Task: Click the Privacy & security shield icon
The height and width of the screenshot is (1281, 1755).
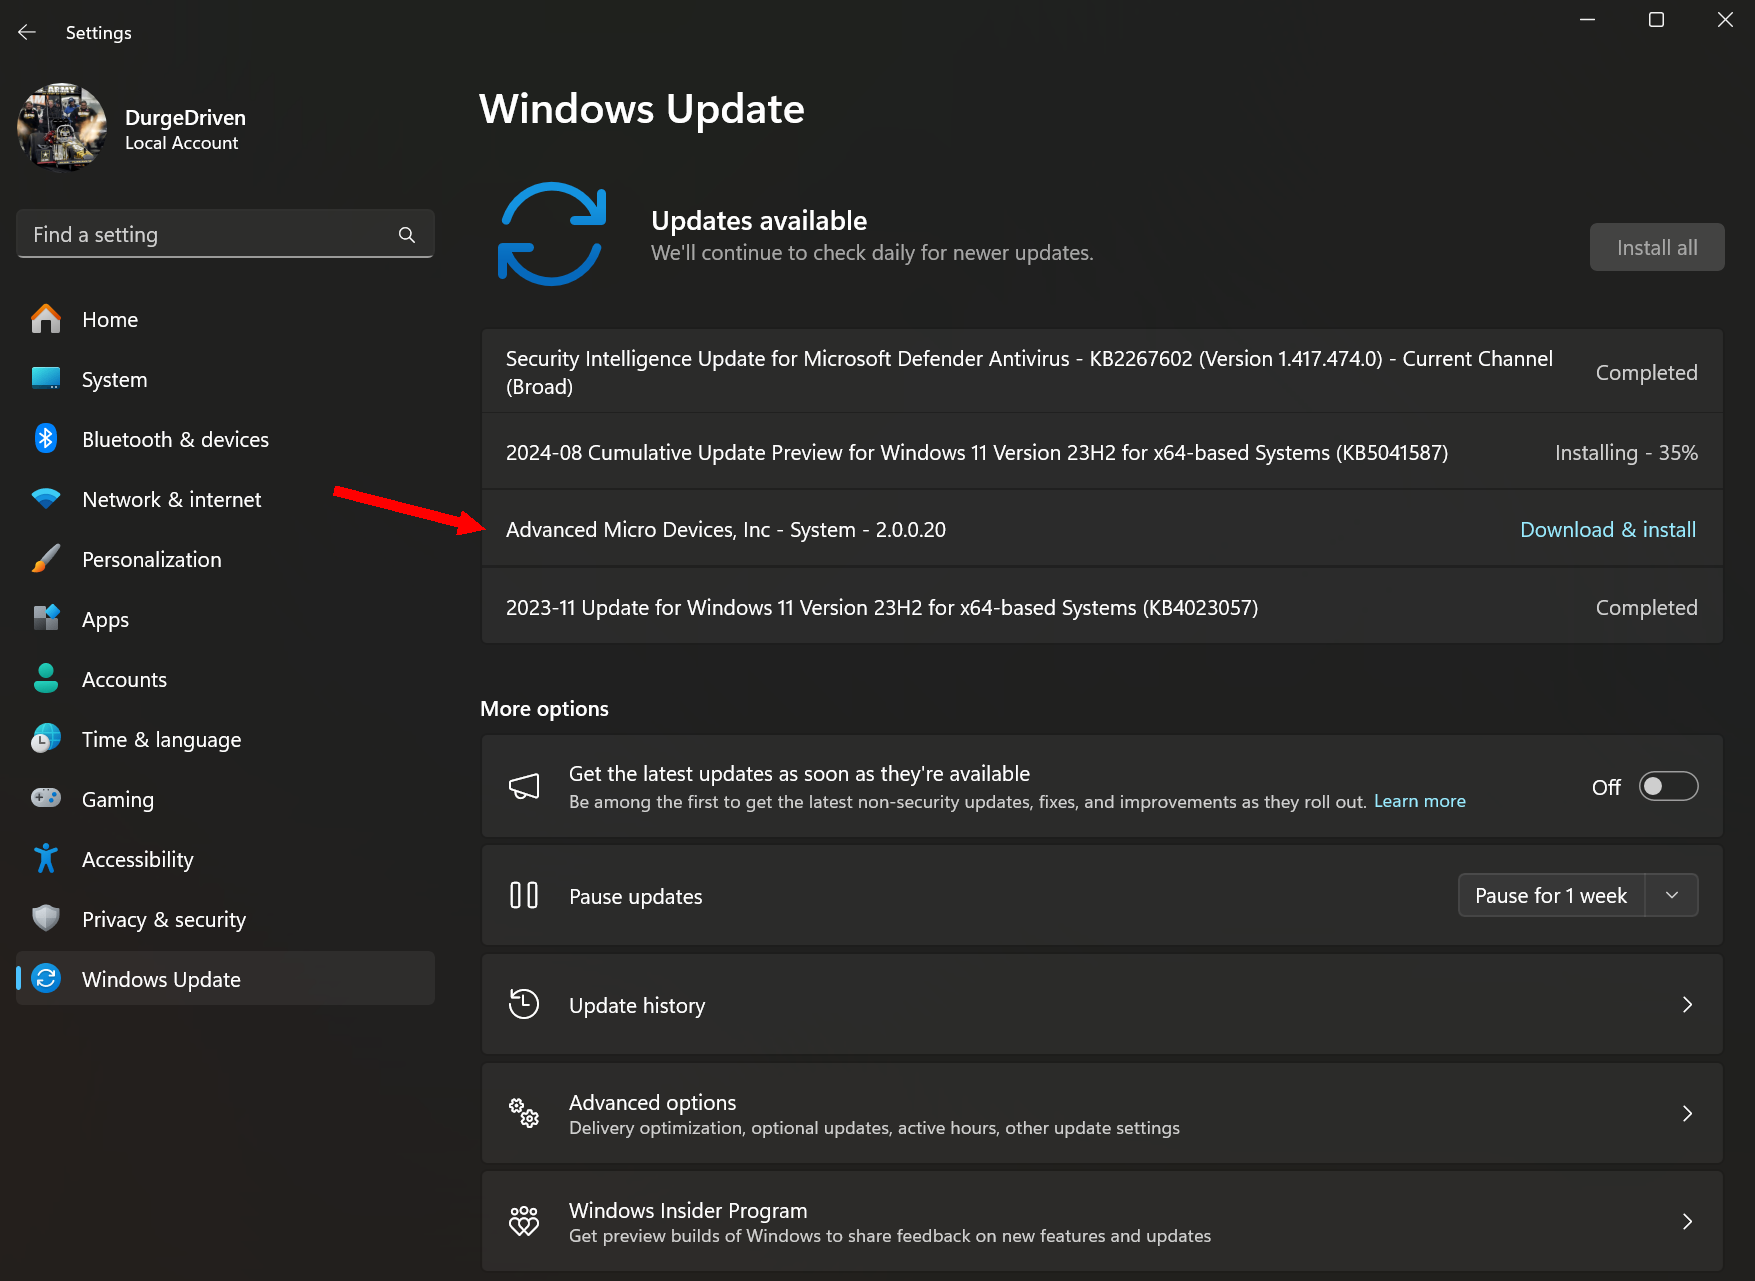Action: pyautogui.click(x=46, y=918)
